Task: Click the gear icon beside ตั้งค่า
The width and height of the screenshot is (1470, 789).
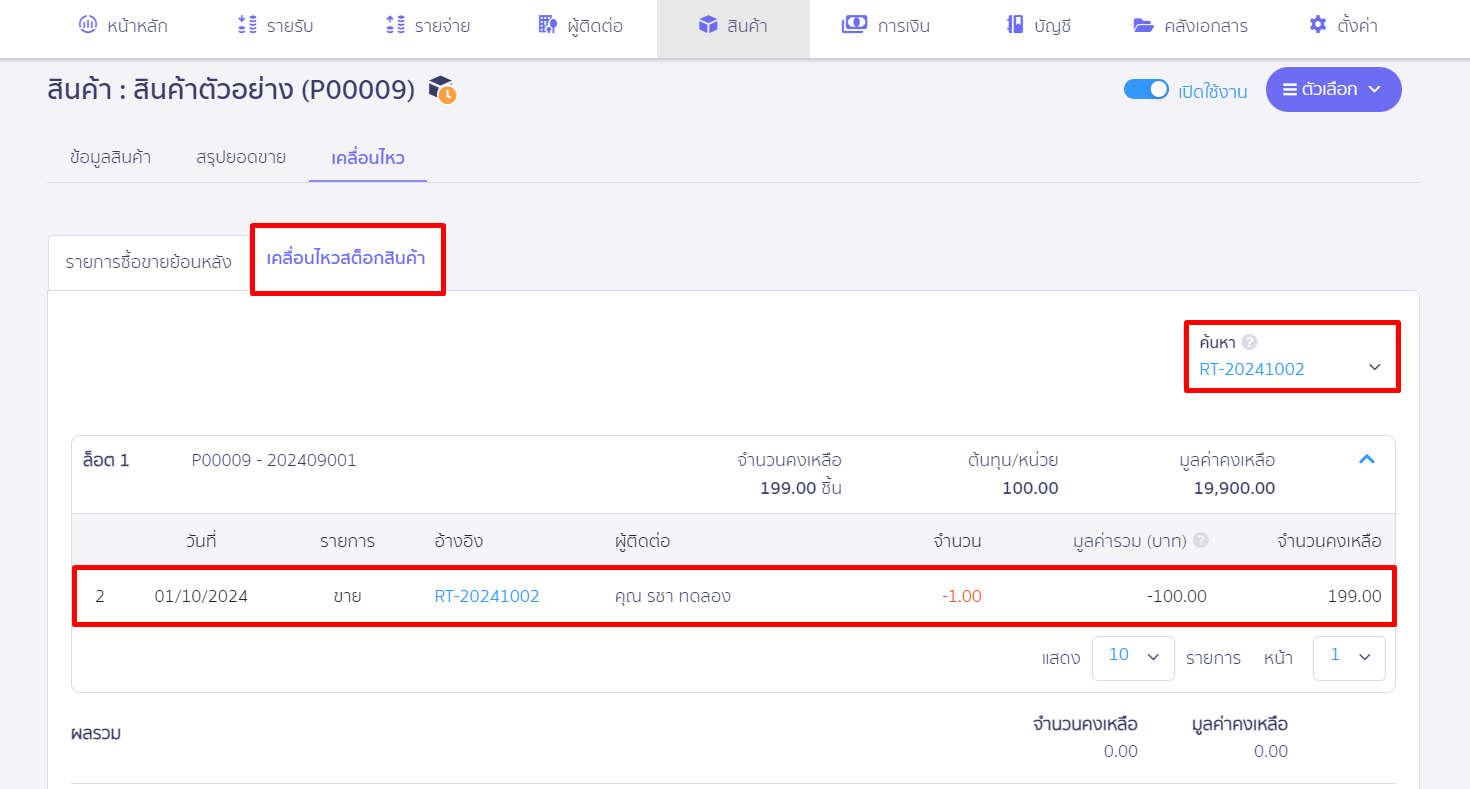Action: coord(1318,25)
